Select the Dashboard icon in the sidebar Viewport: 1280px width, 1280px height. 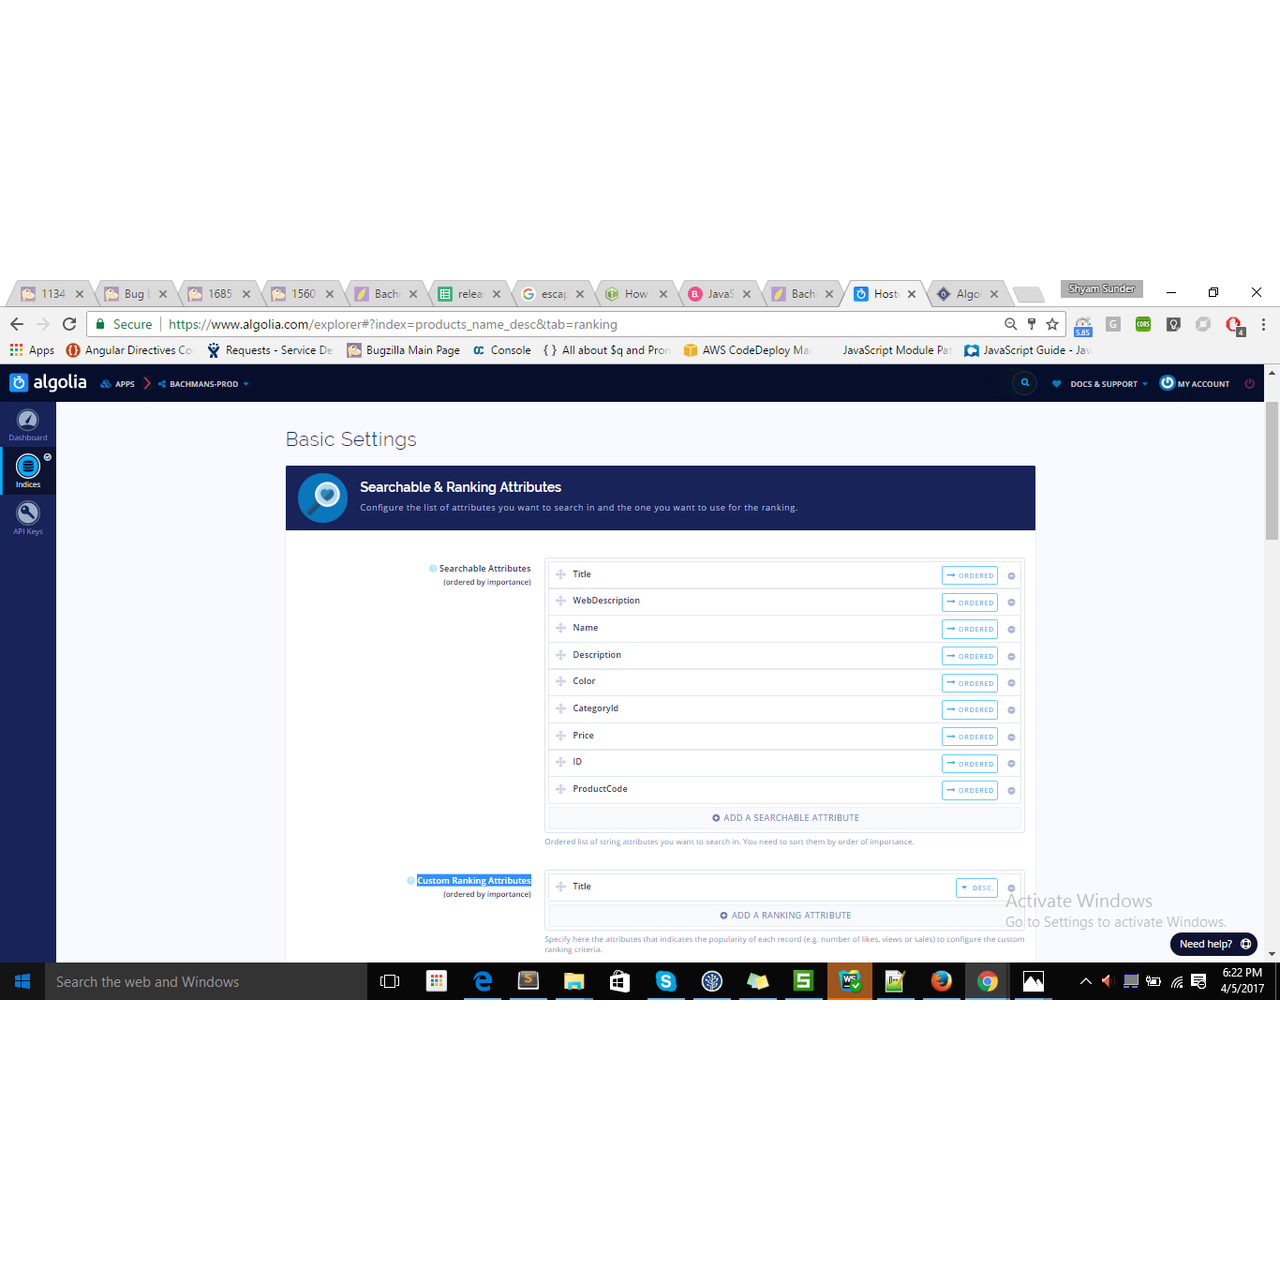coord(28,422)
